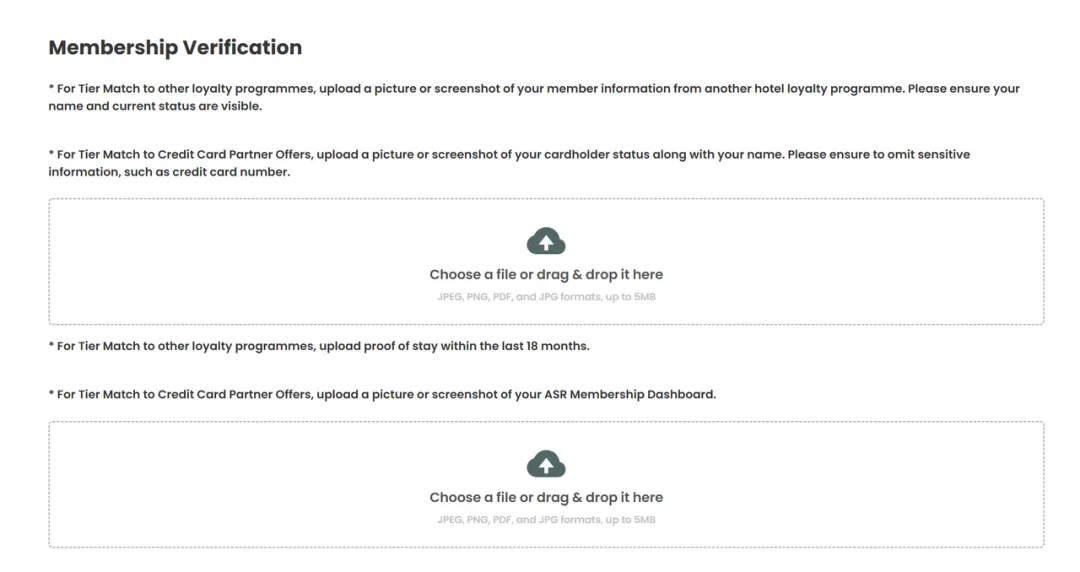Click the Membership Verification heading

(x=175, y=48)
